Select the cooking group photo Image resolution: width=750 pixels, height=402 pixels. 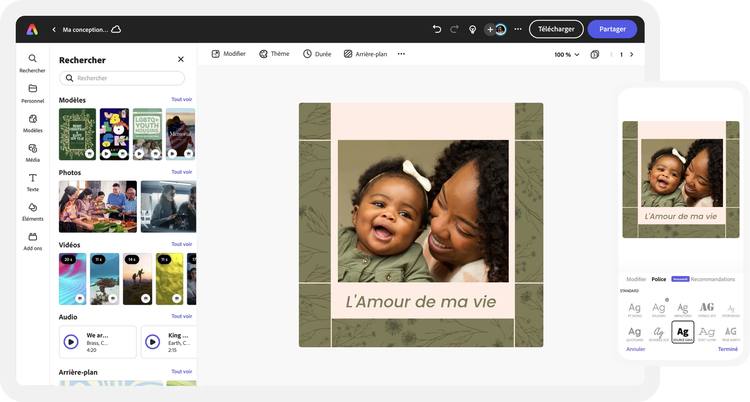[98, 206]
